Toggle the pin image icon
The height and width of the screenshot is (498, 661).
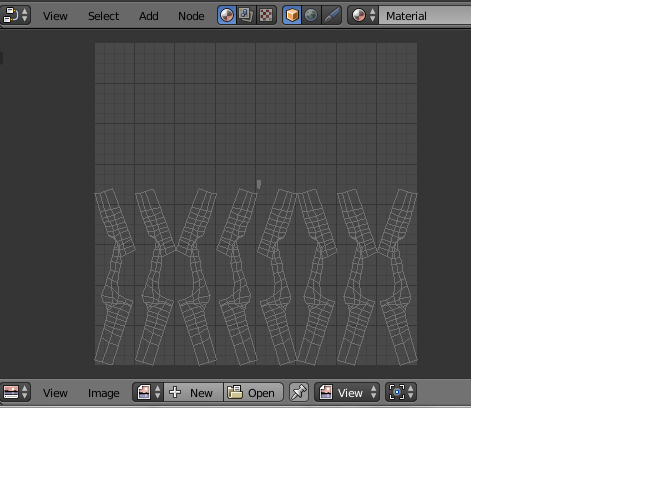coord(299,392)
